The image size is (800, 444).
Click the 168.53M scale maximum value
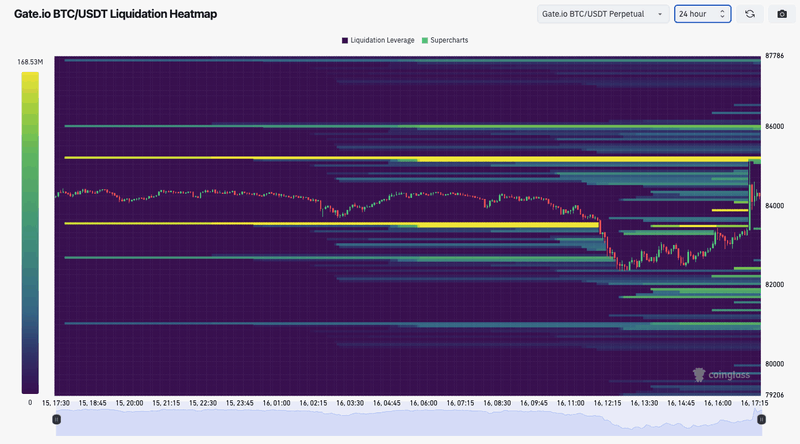tap(30, 62)
